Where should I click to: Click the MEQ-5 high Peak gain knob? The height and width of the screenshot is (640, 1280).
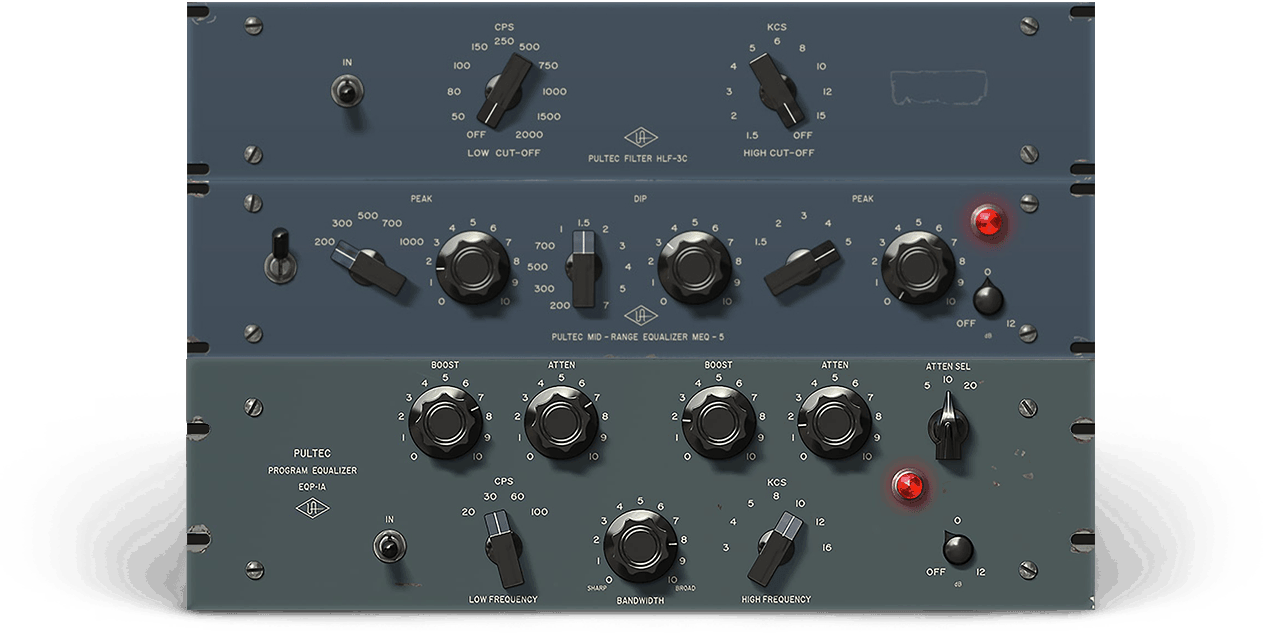(x=918, y=268)
